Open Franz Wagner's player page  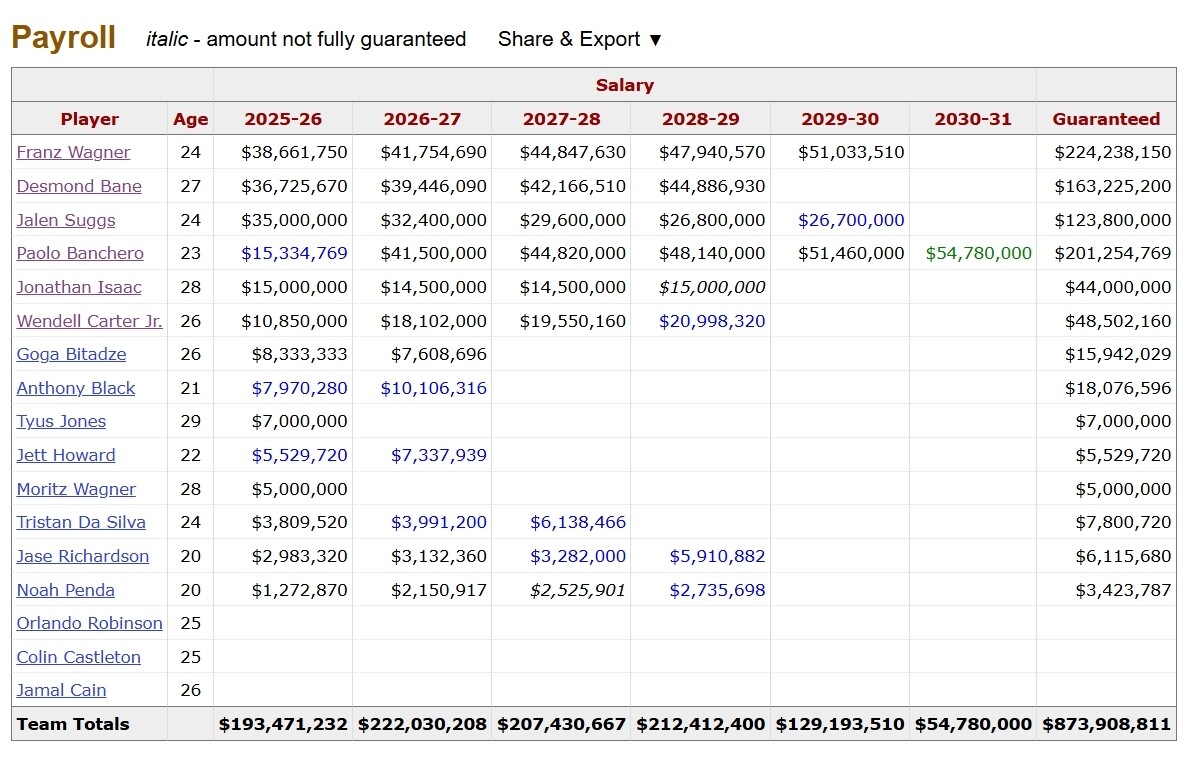(73, 152)
